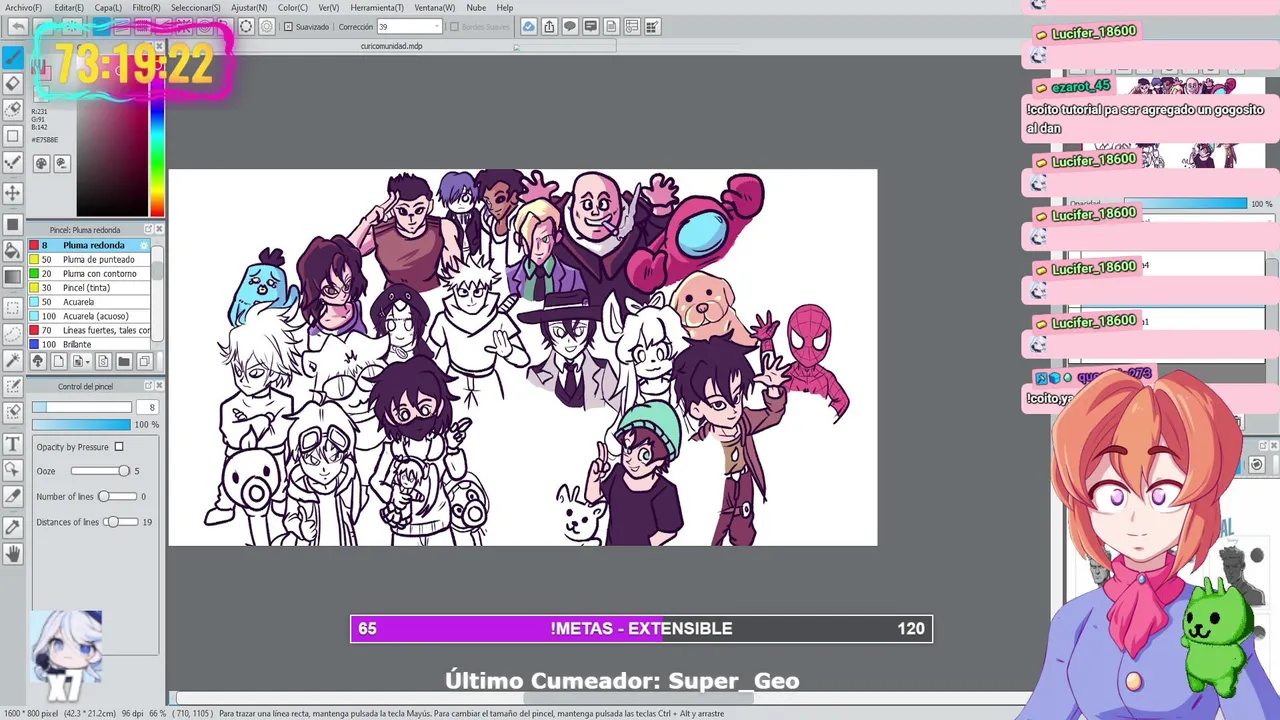1280x720 pixels.
Task: Click the second palette icon beside color palette
Action: coord(61,163)
